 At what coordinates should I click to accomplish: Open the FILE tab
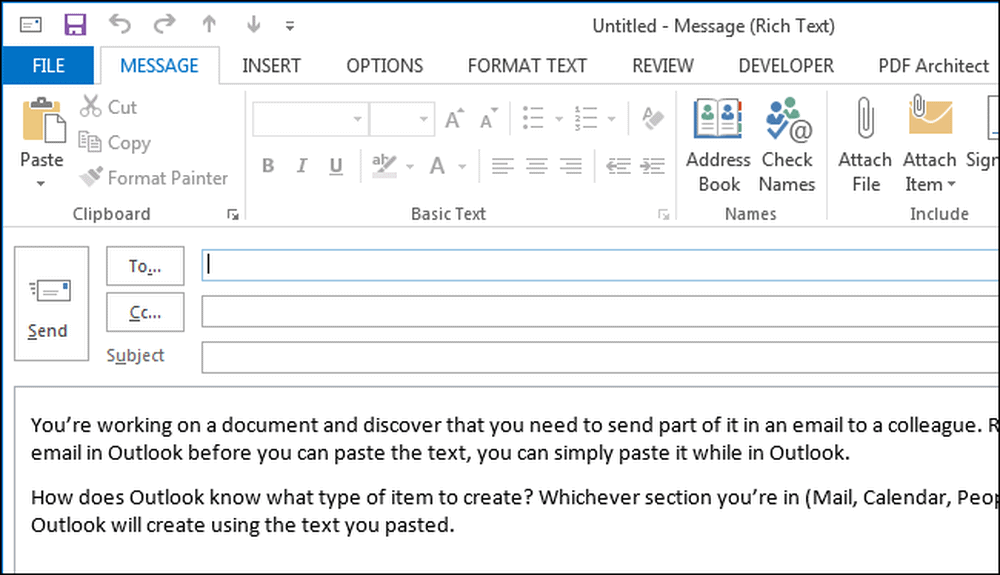tap(48, 66)
